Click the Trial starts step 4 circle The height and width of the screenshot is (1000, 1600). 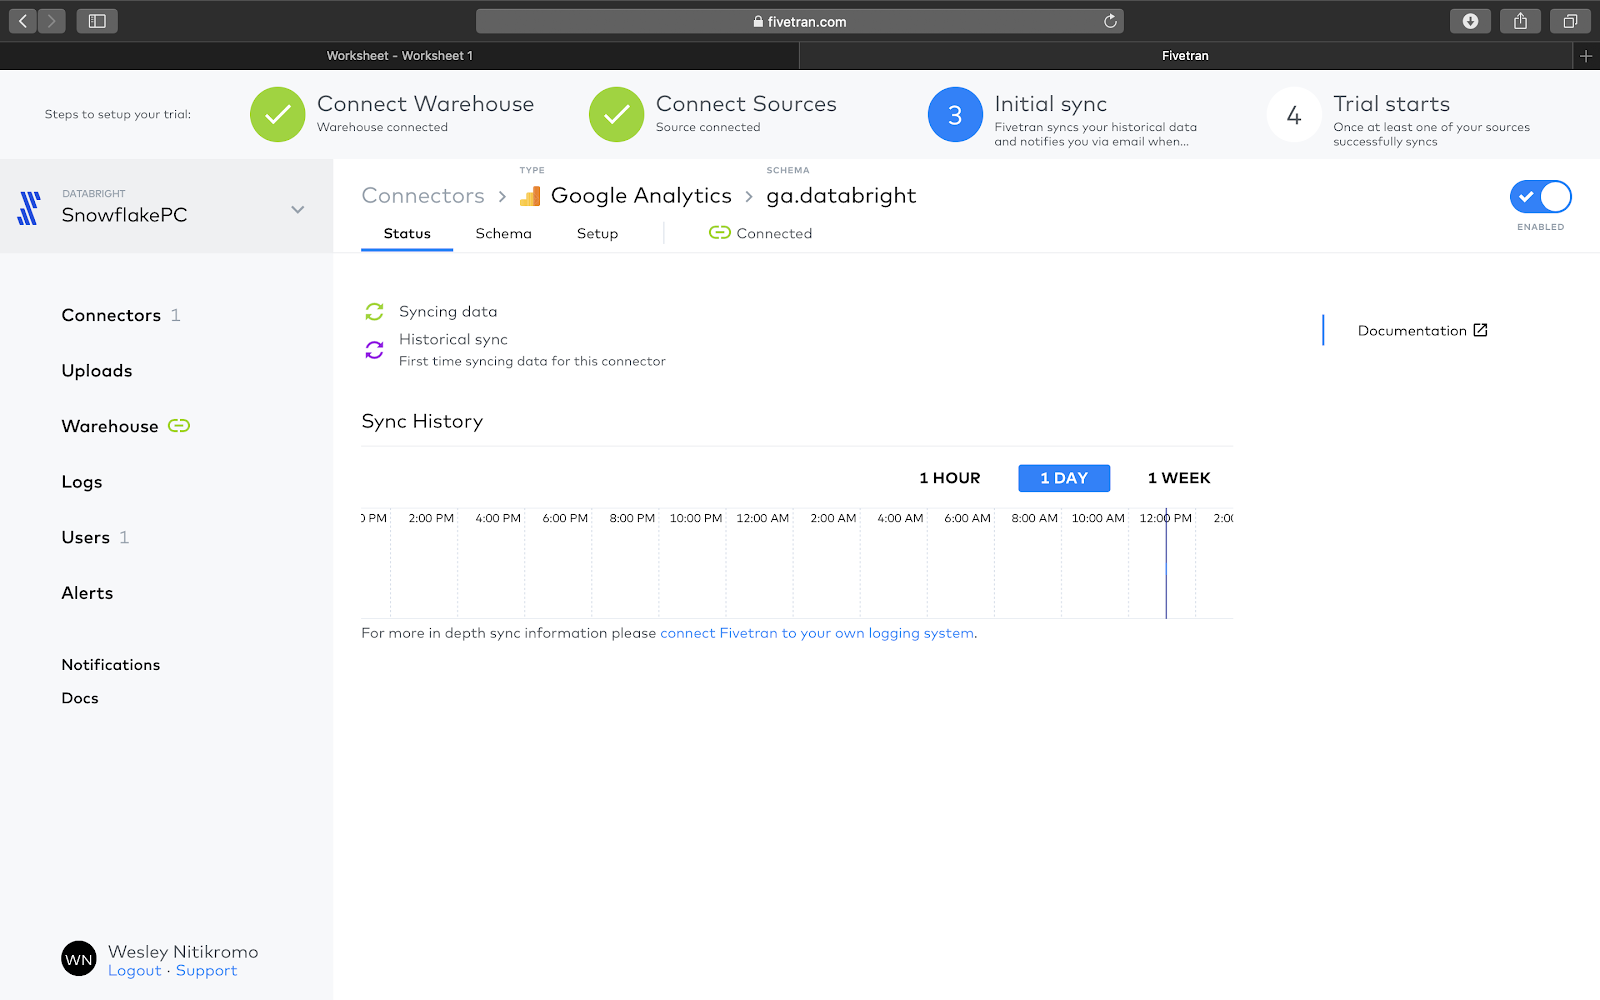[1294, 114]
